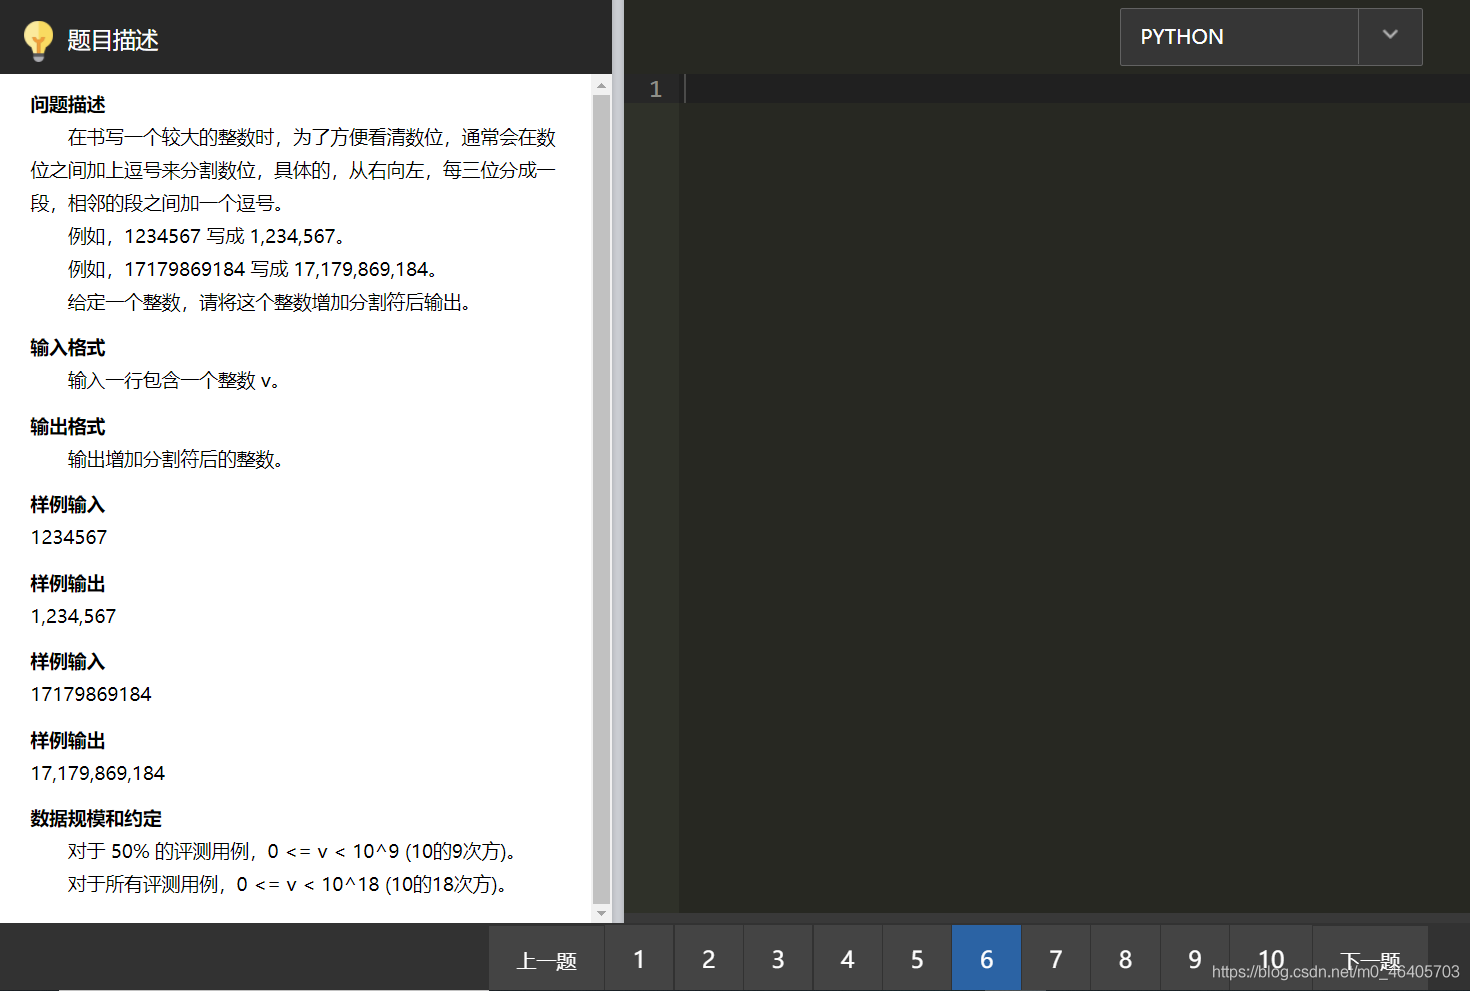Click the lightbulb icon beside 题目描述
The height and width of the screenshot is (991, 1470).
[x=38, y=40]
